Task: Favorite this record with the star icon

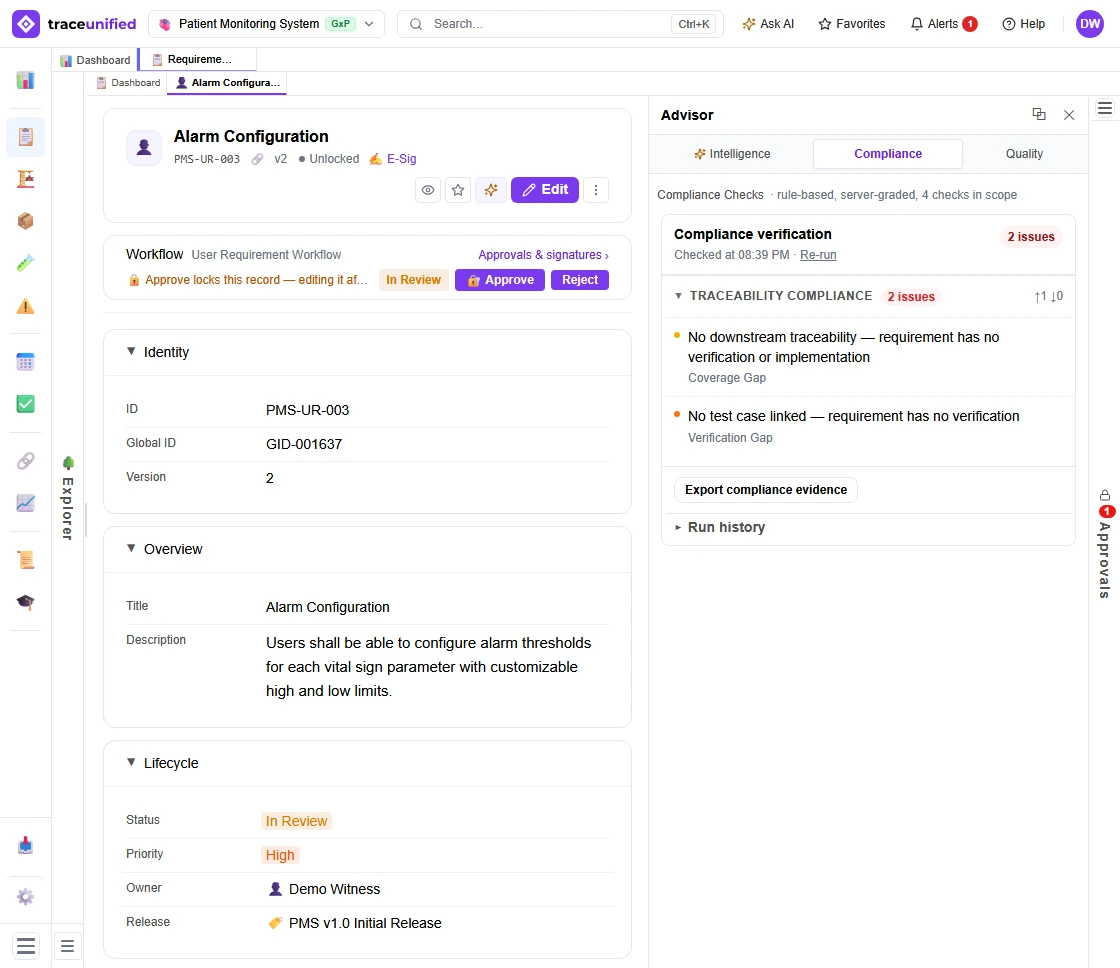Action: [x=458, y=190]
